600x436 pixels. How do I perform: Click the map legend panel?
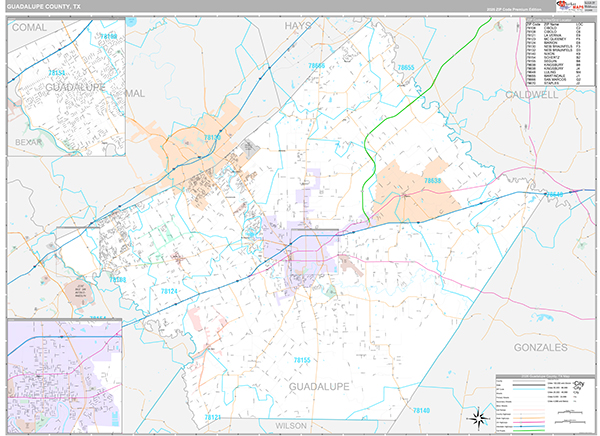(x=546, y=402)
